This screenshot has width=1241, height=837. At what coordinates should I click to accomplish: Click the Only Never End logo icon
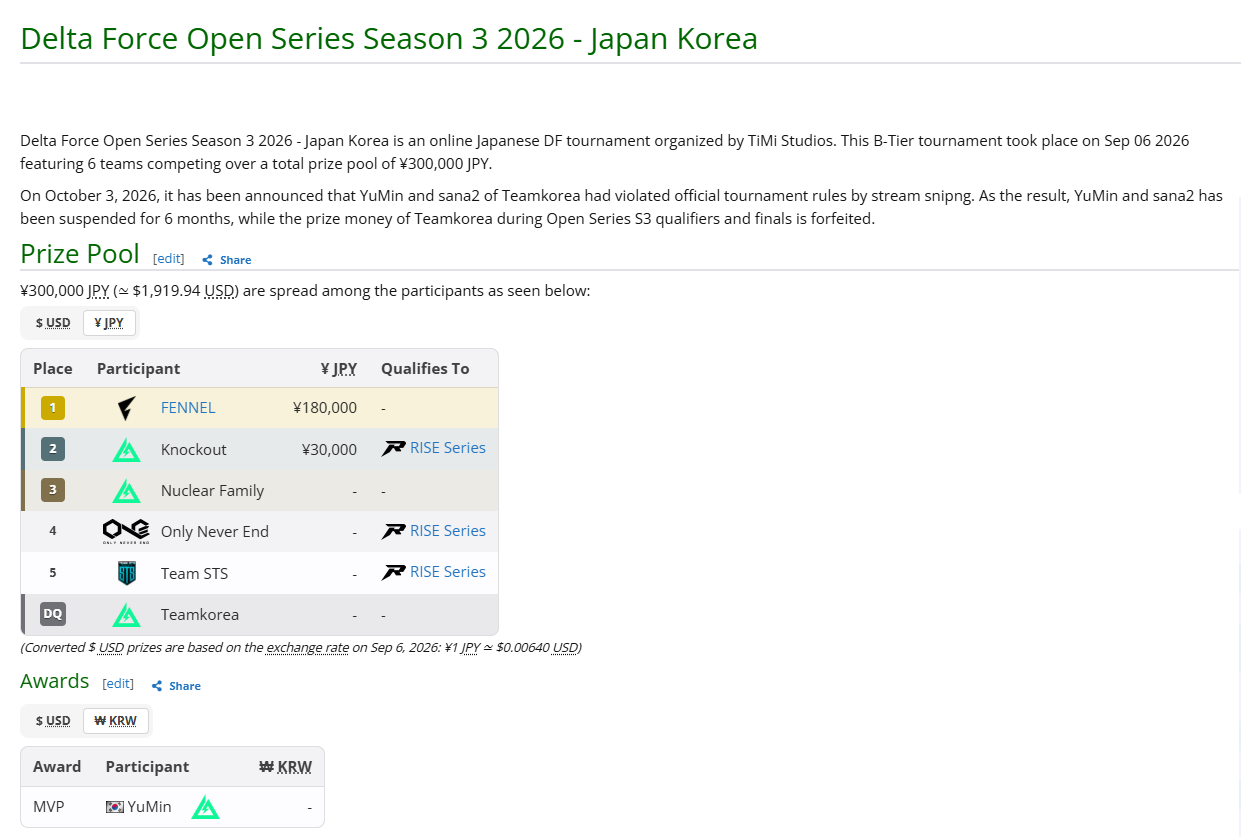[126, 532]
